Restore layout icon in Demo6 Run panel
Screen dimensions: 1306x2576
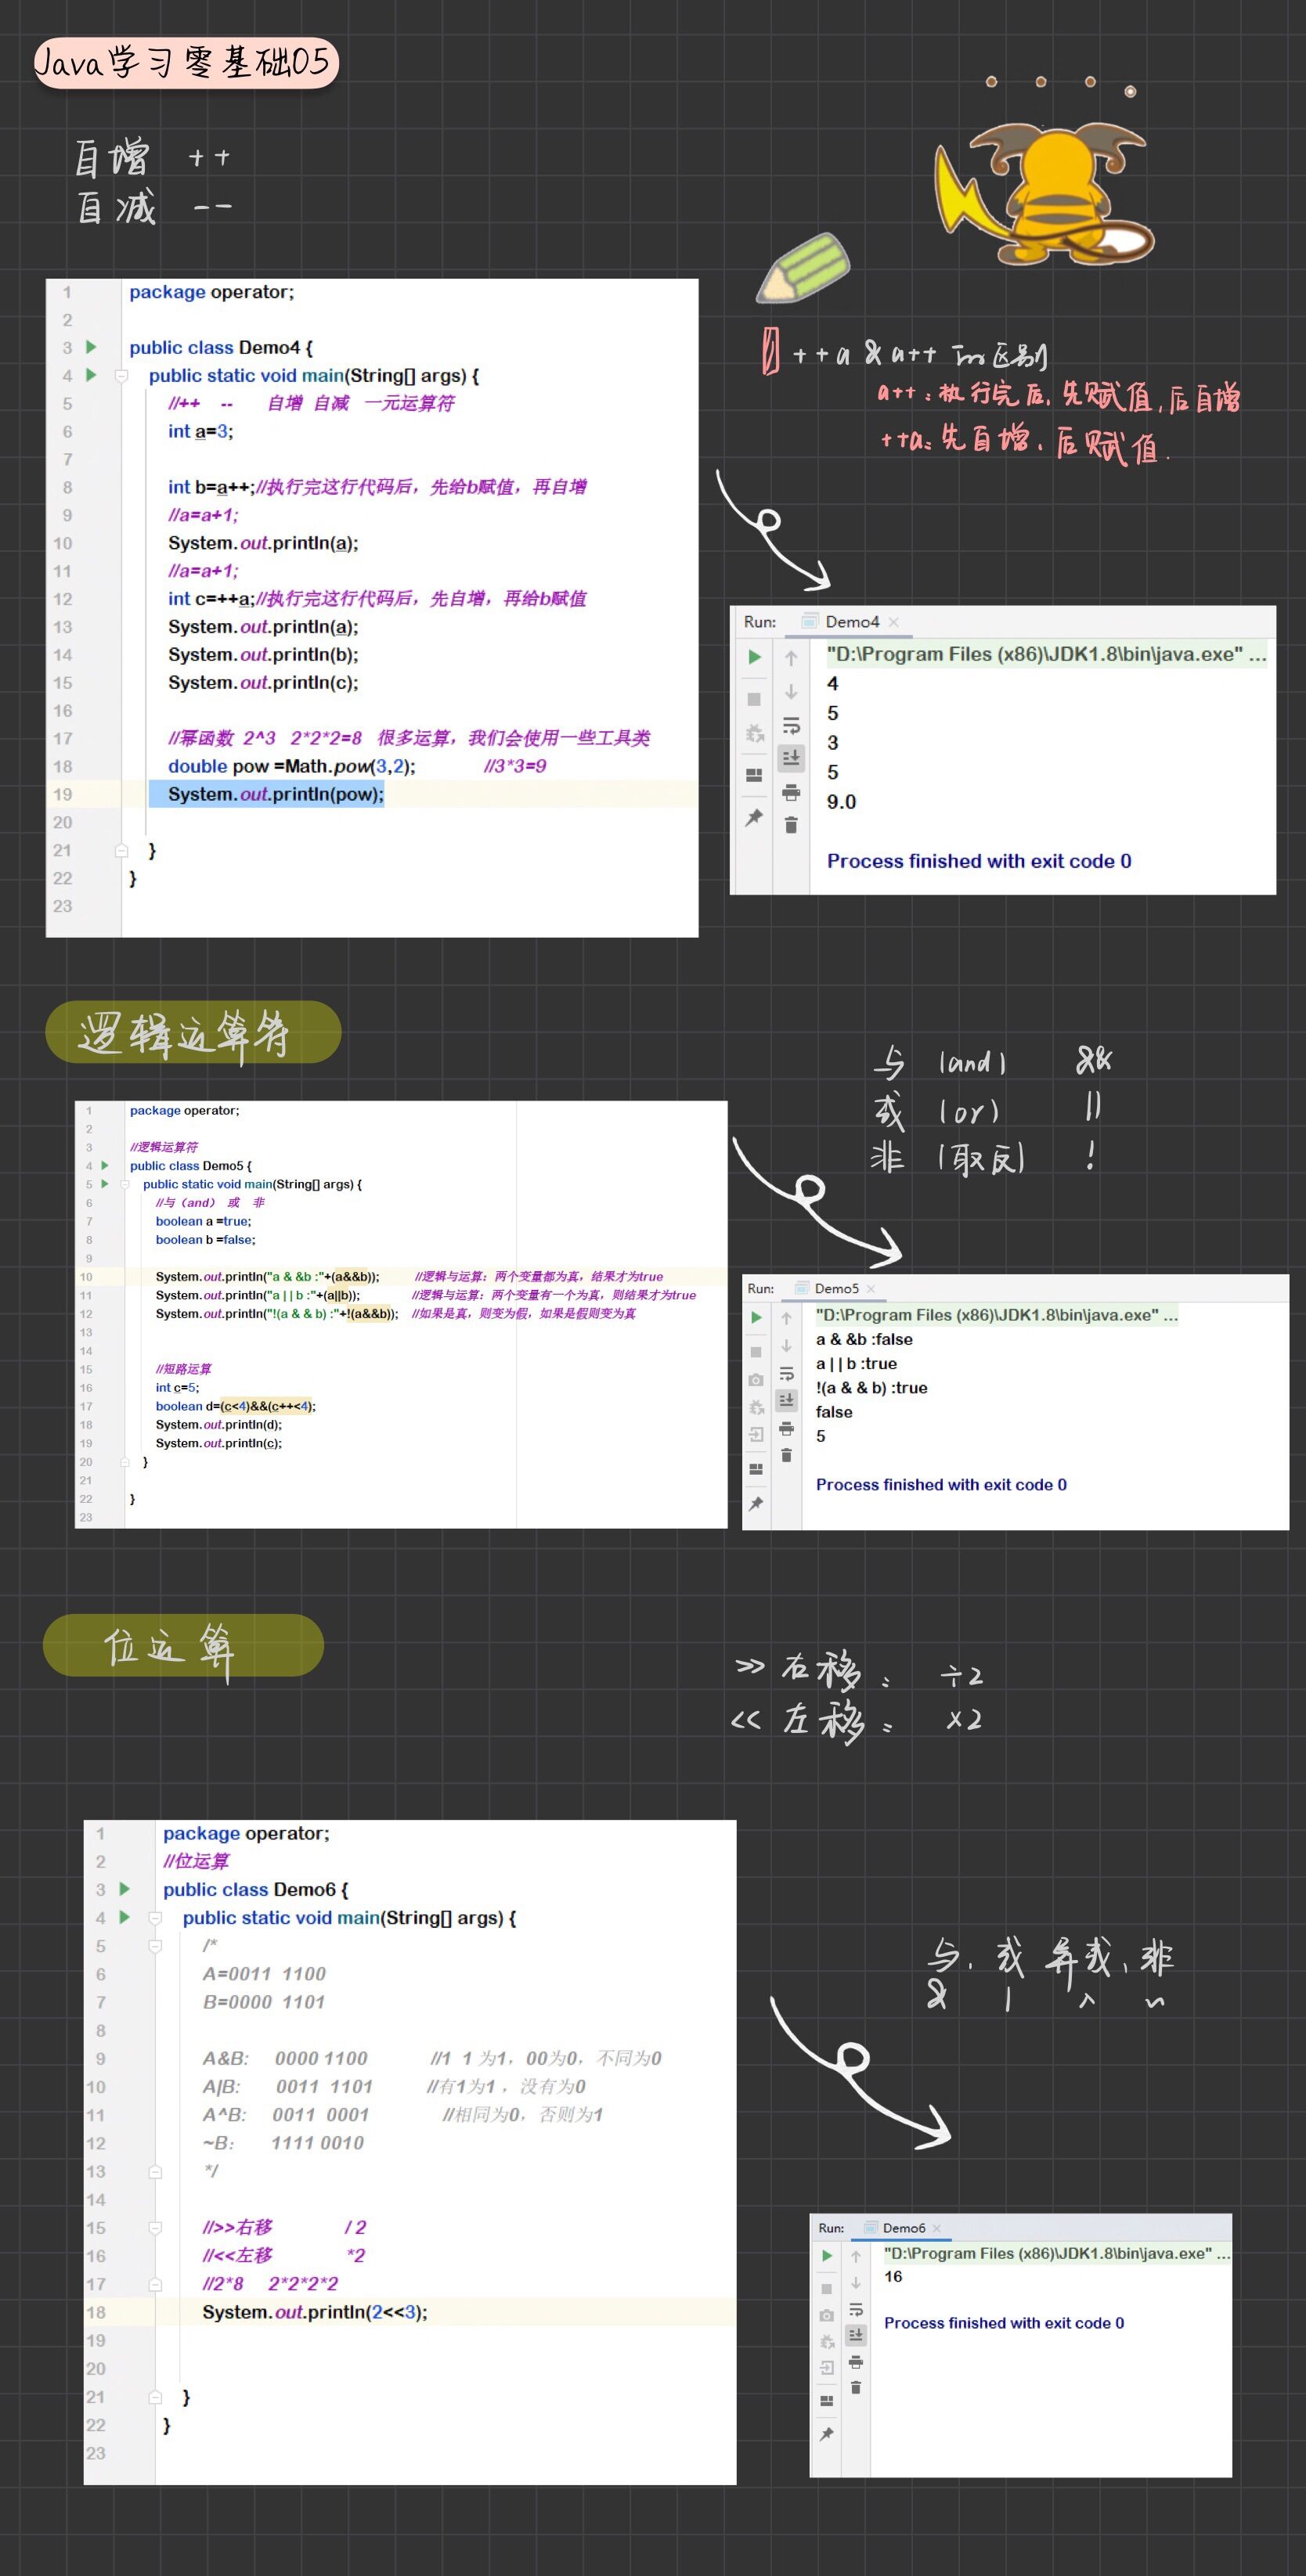coord(827,2401)
